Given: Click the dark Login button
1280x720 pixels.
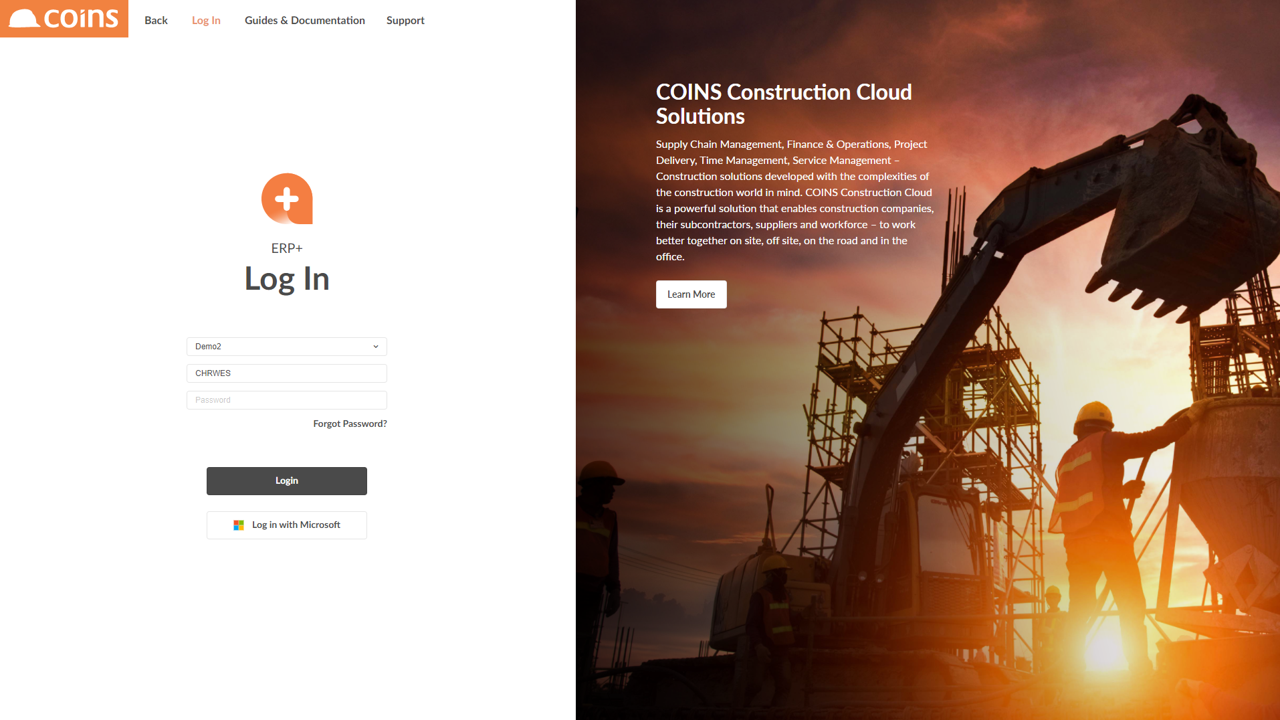Looking at the screenshot, I should click(287, 481).
